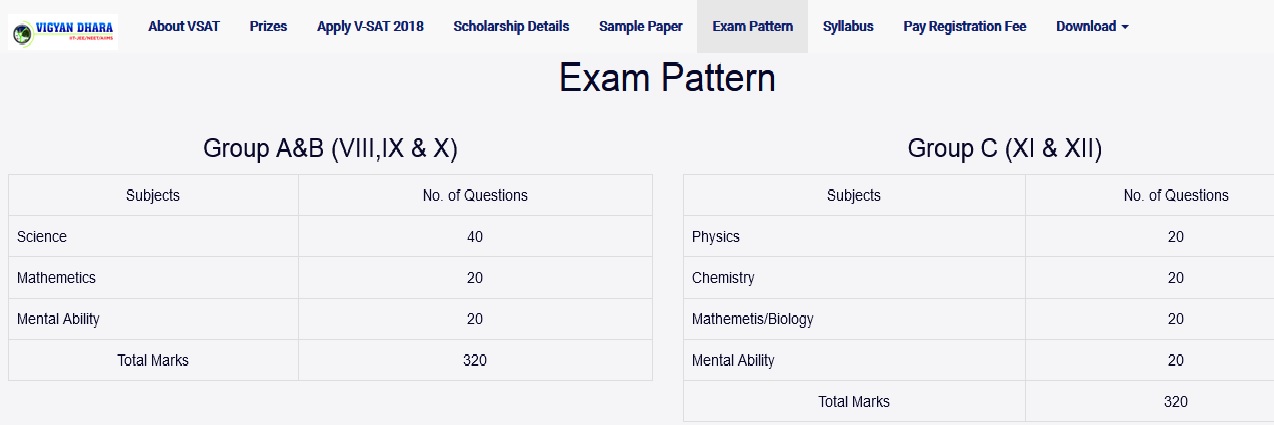Click the Mathemetis/Biology cell

coord(854,319)
